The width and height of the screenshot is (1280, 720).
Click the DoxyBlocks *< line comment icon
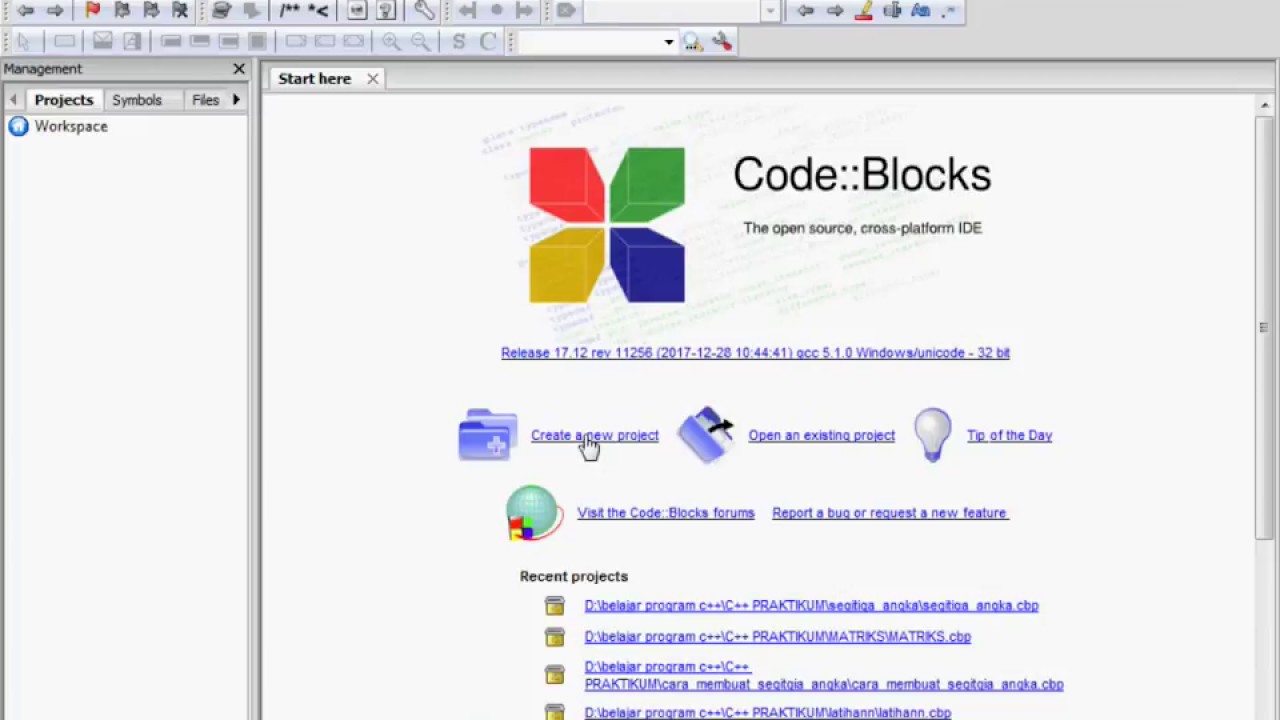point(318,10)
